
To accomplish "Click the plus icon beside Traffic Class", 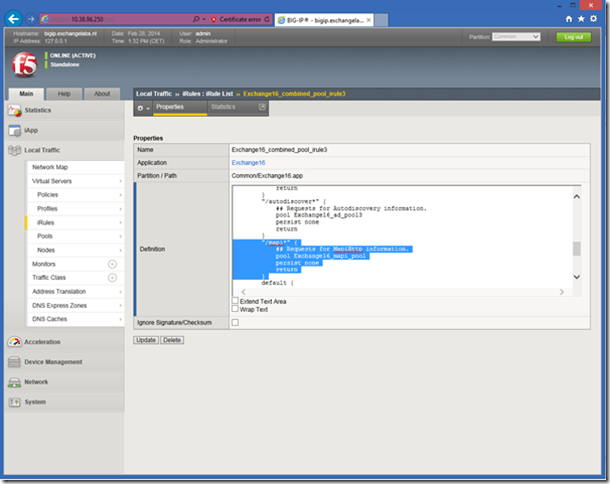I will [112, 277].
